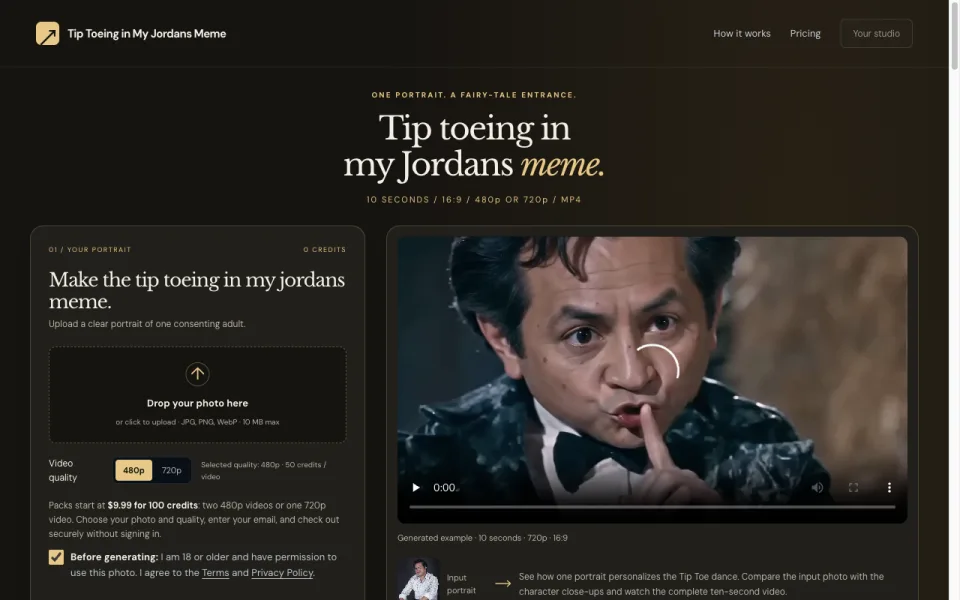The image size is (960, 600).
Task: Click the Generated example caption text
Action: 482,538
